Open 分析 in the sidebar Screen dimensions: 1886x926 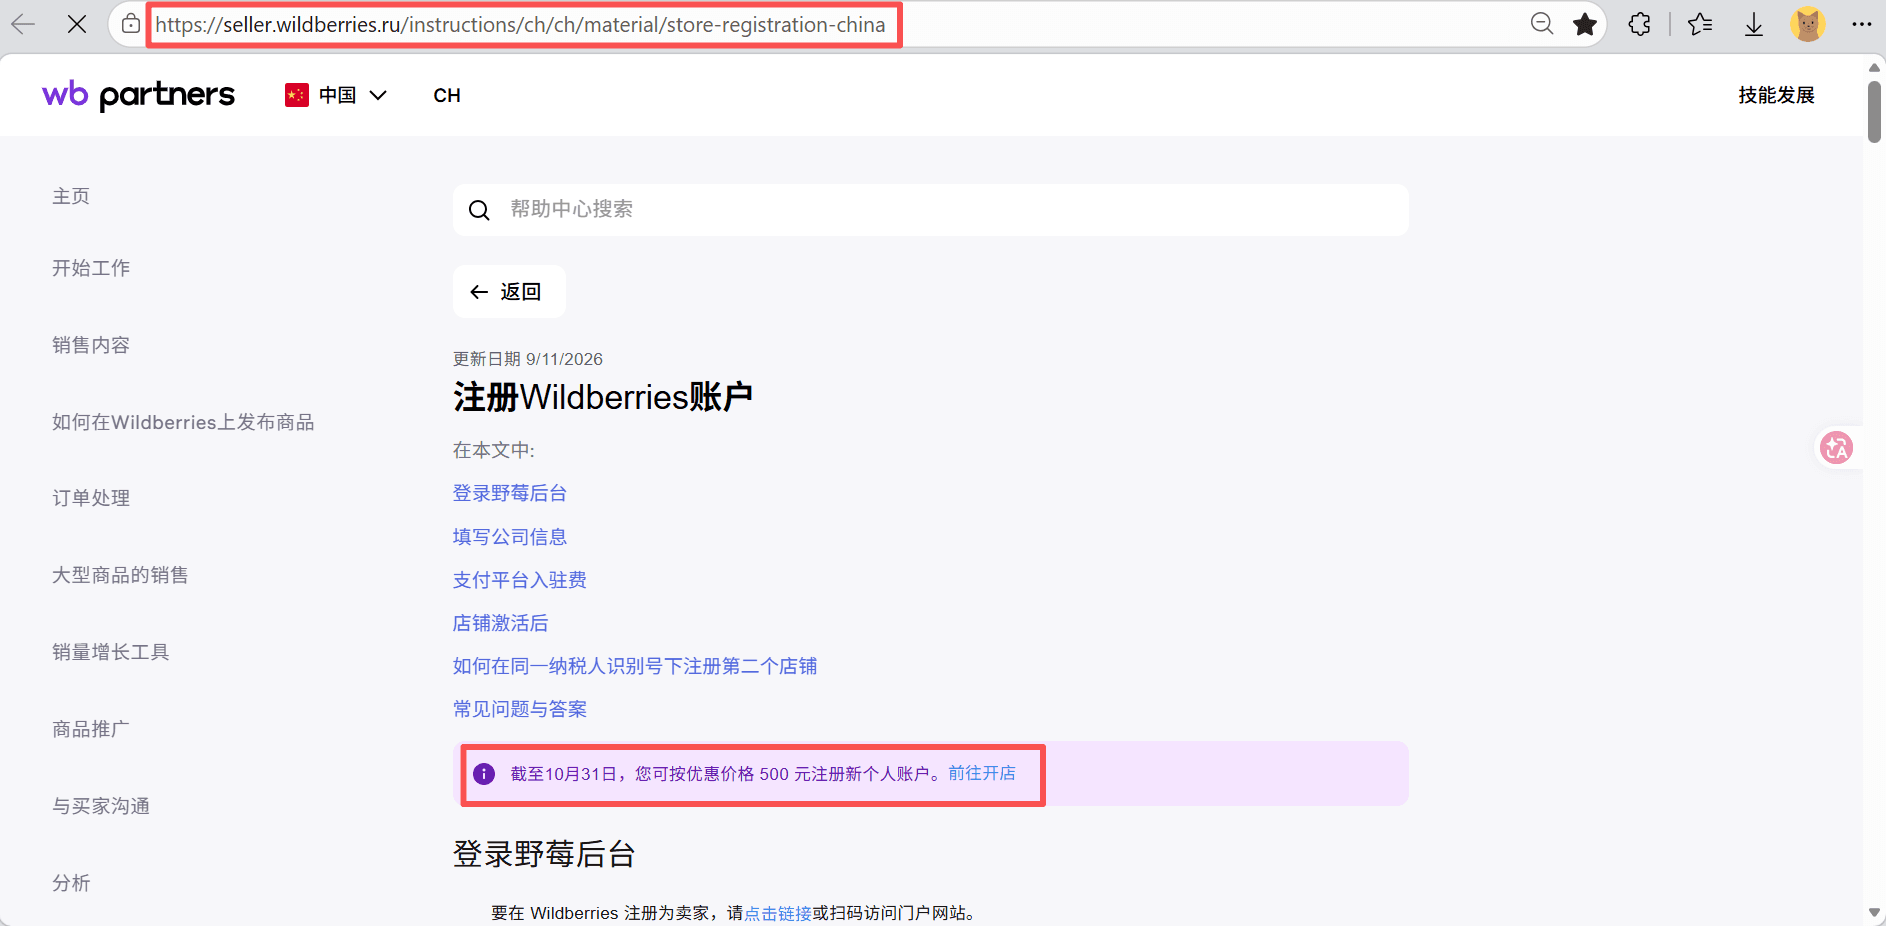(x=71, y=883)
